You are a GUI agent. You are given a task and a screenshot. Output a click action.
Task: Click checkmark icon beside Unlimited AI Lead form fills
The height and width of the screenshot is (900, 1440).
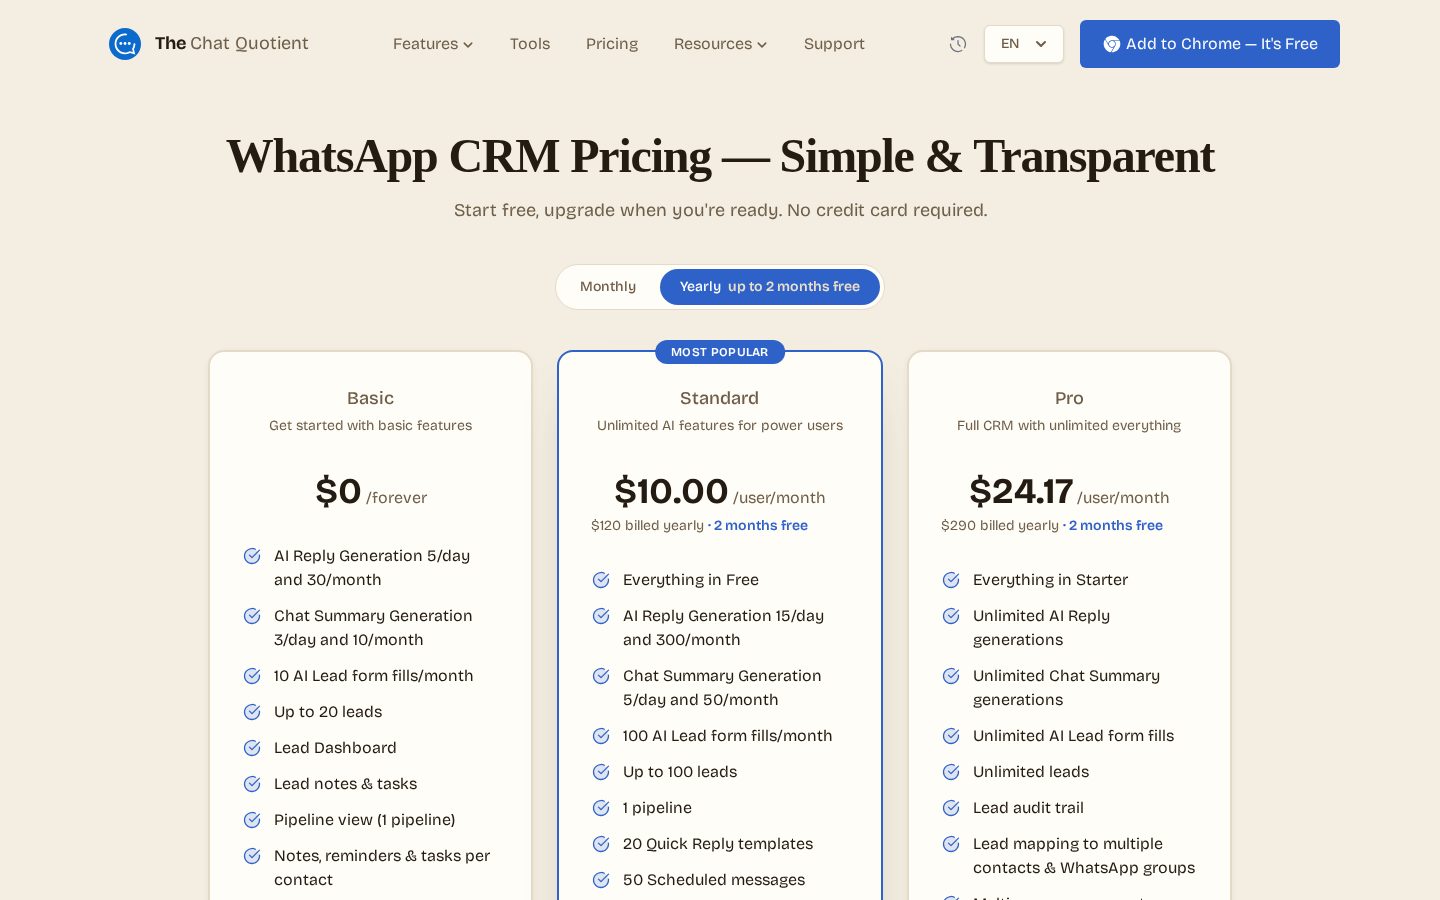coord(951,736)
